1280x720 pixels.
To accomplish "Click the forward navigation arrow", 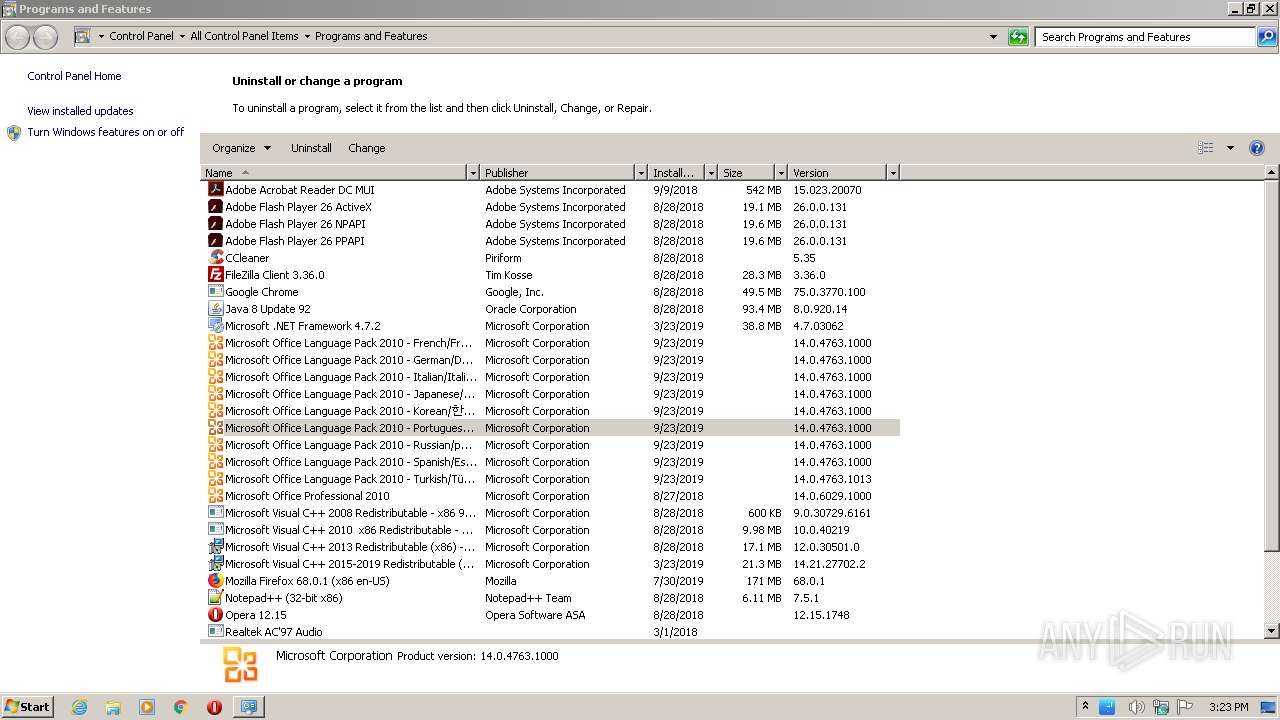I will point(45,37).
